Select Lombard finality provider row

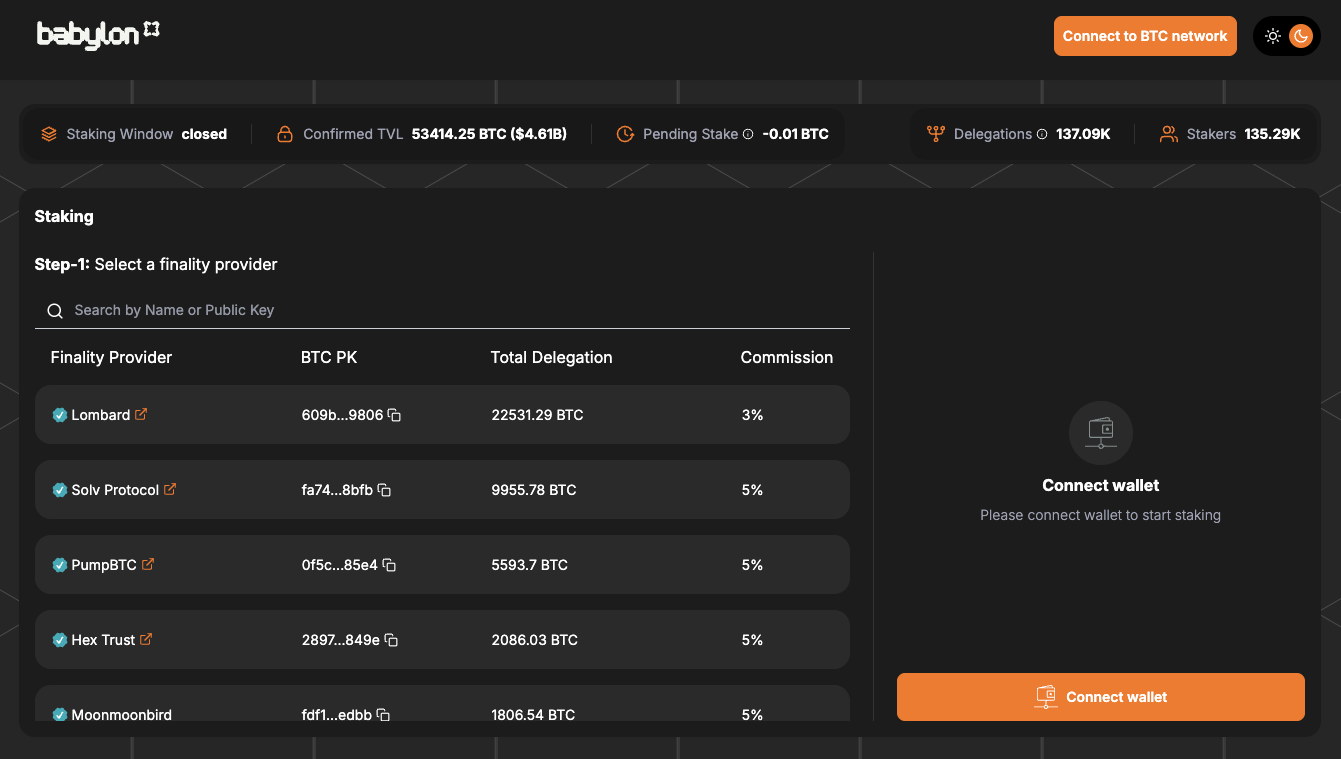click(442, 415)
